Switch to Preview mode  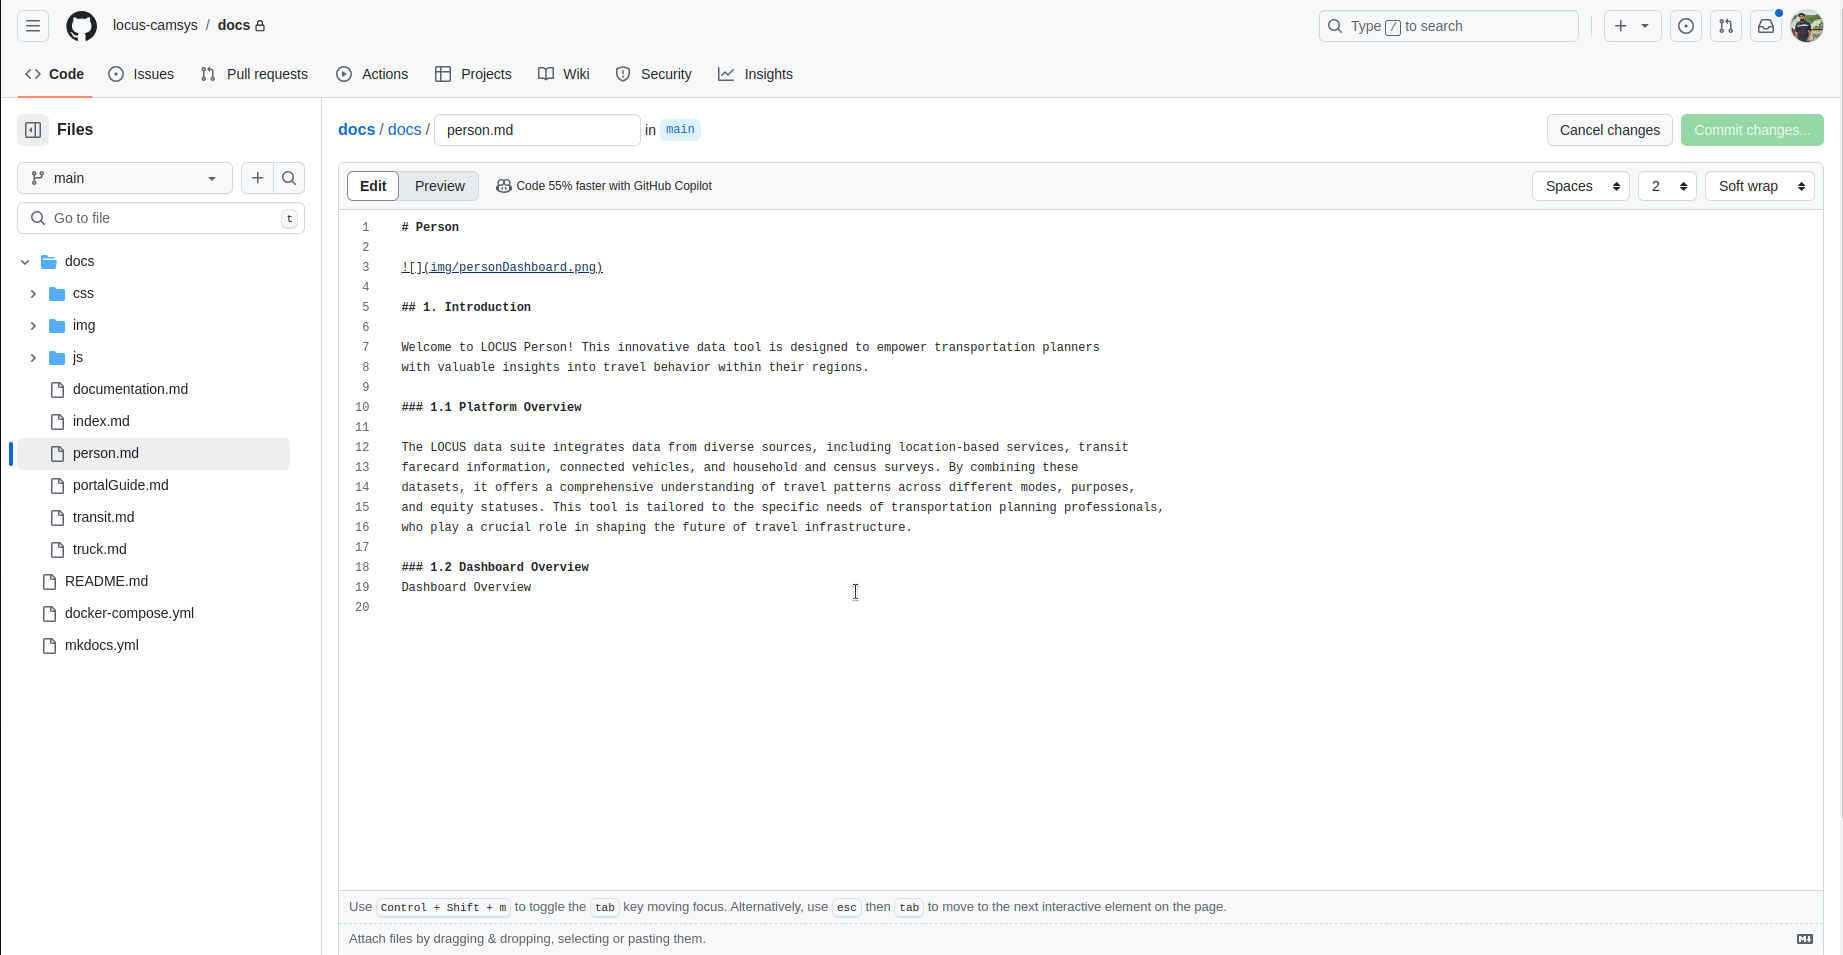tap(439, 186)
